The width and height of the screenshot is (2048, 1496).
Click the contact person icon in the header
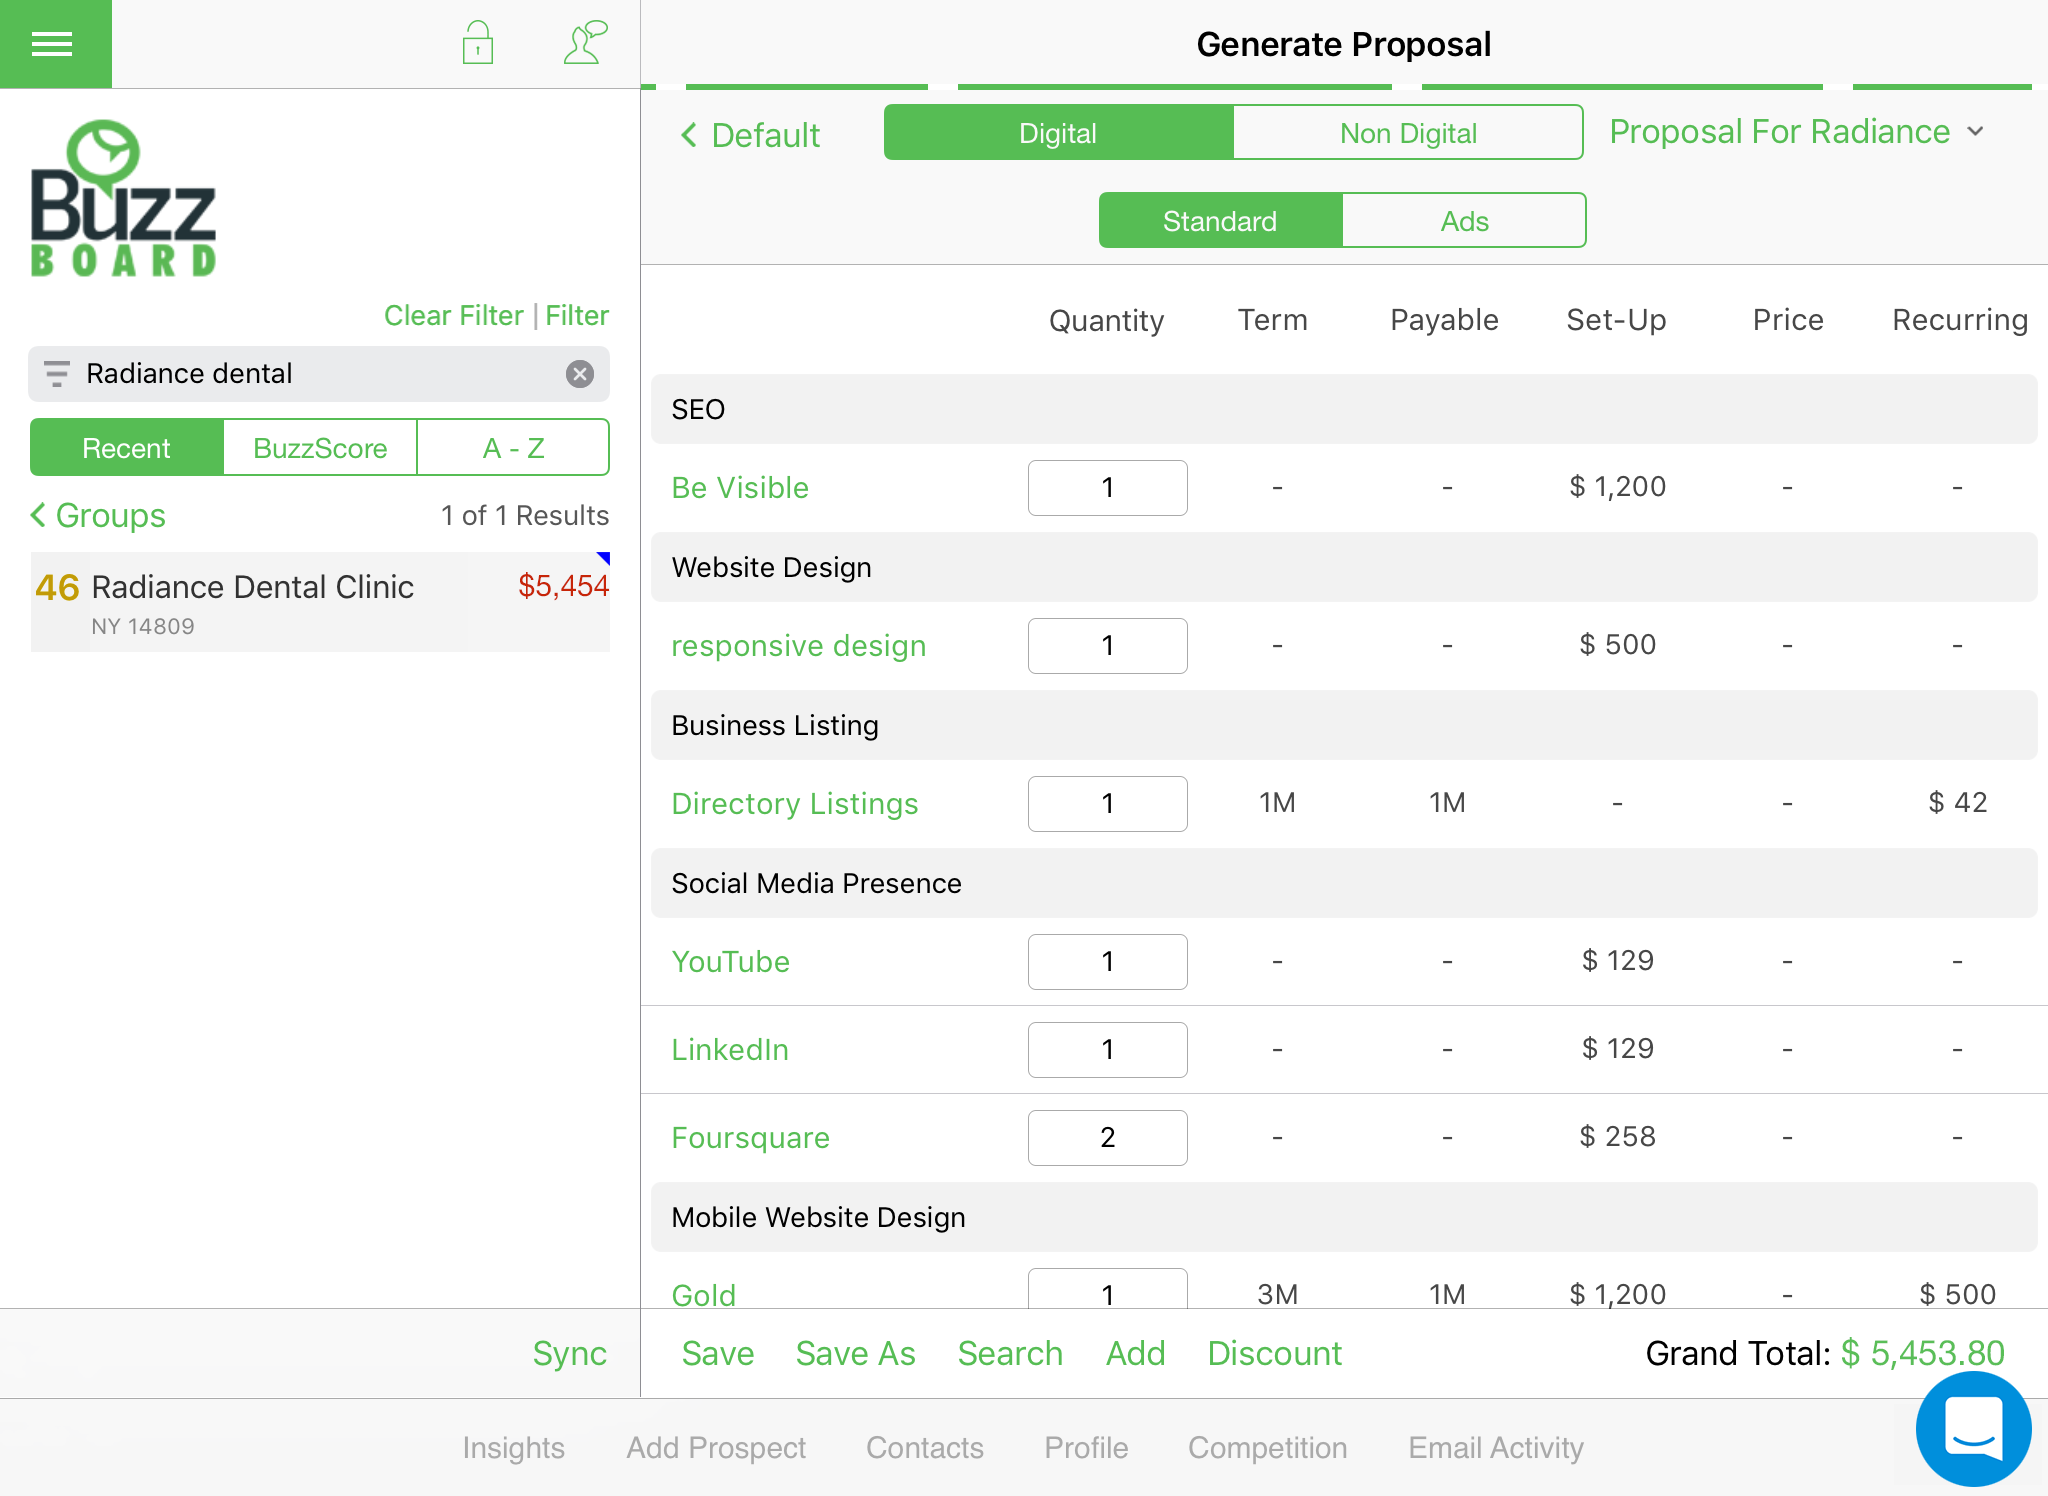[585, 43]
